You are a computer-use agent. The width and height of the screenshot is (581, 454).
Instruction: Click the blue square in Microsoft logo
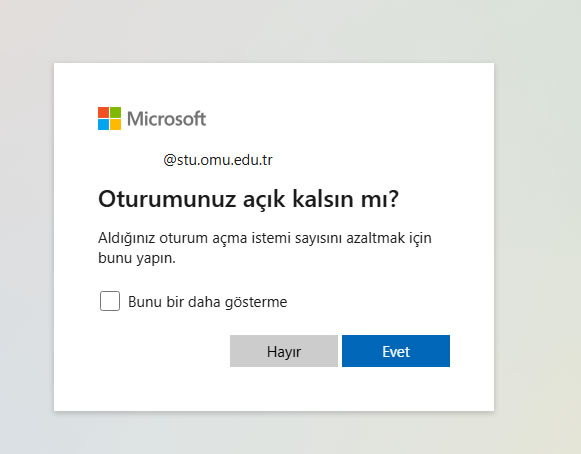(103, 125)
